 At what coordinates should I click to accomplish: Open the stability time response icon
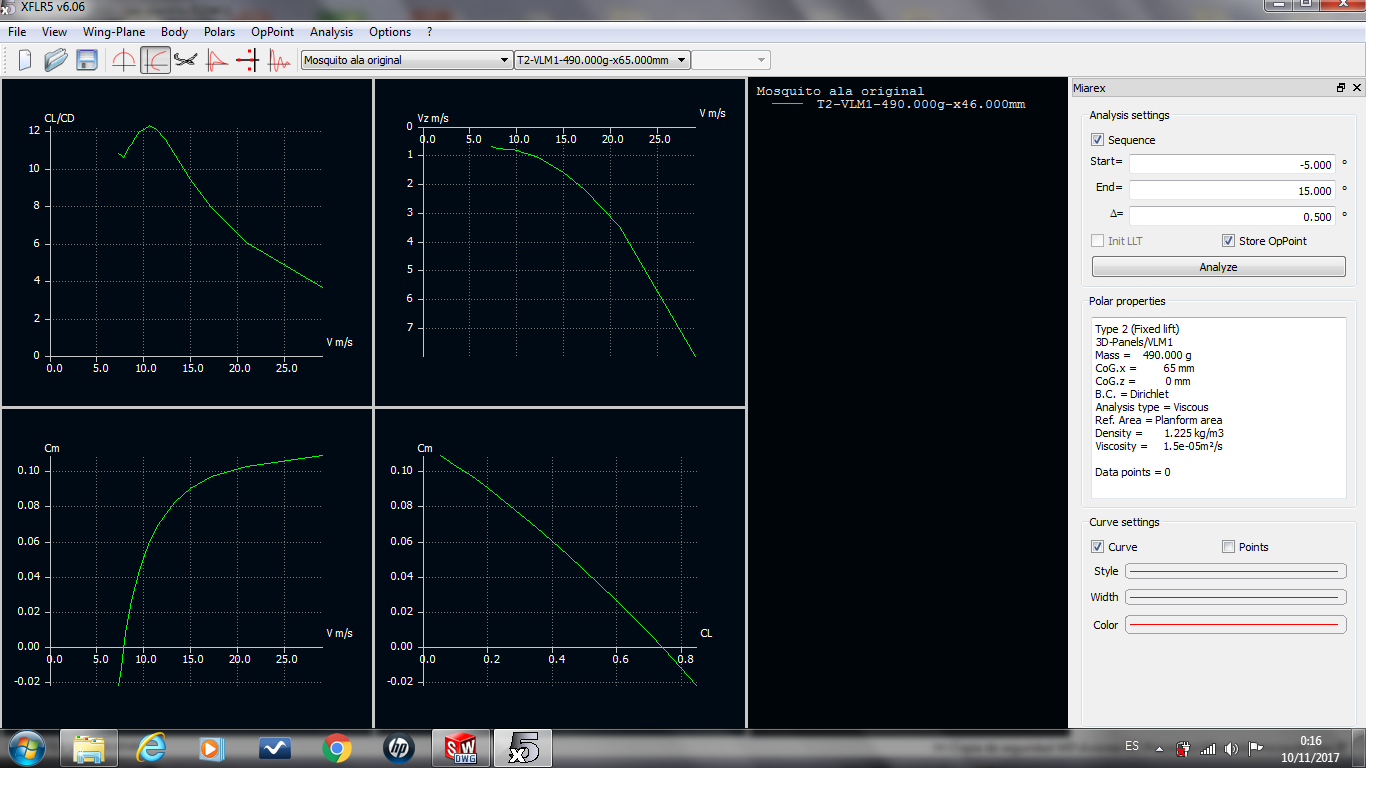click(278, 60)
